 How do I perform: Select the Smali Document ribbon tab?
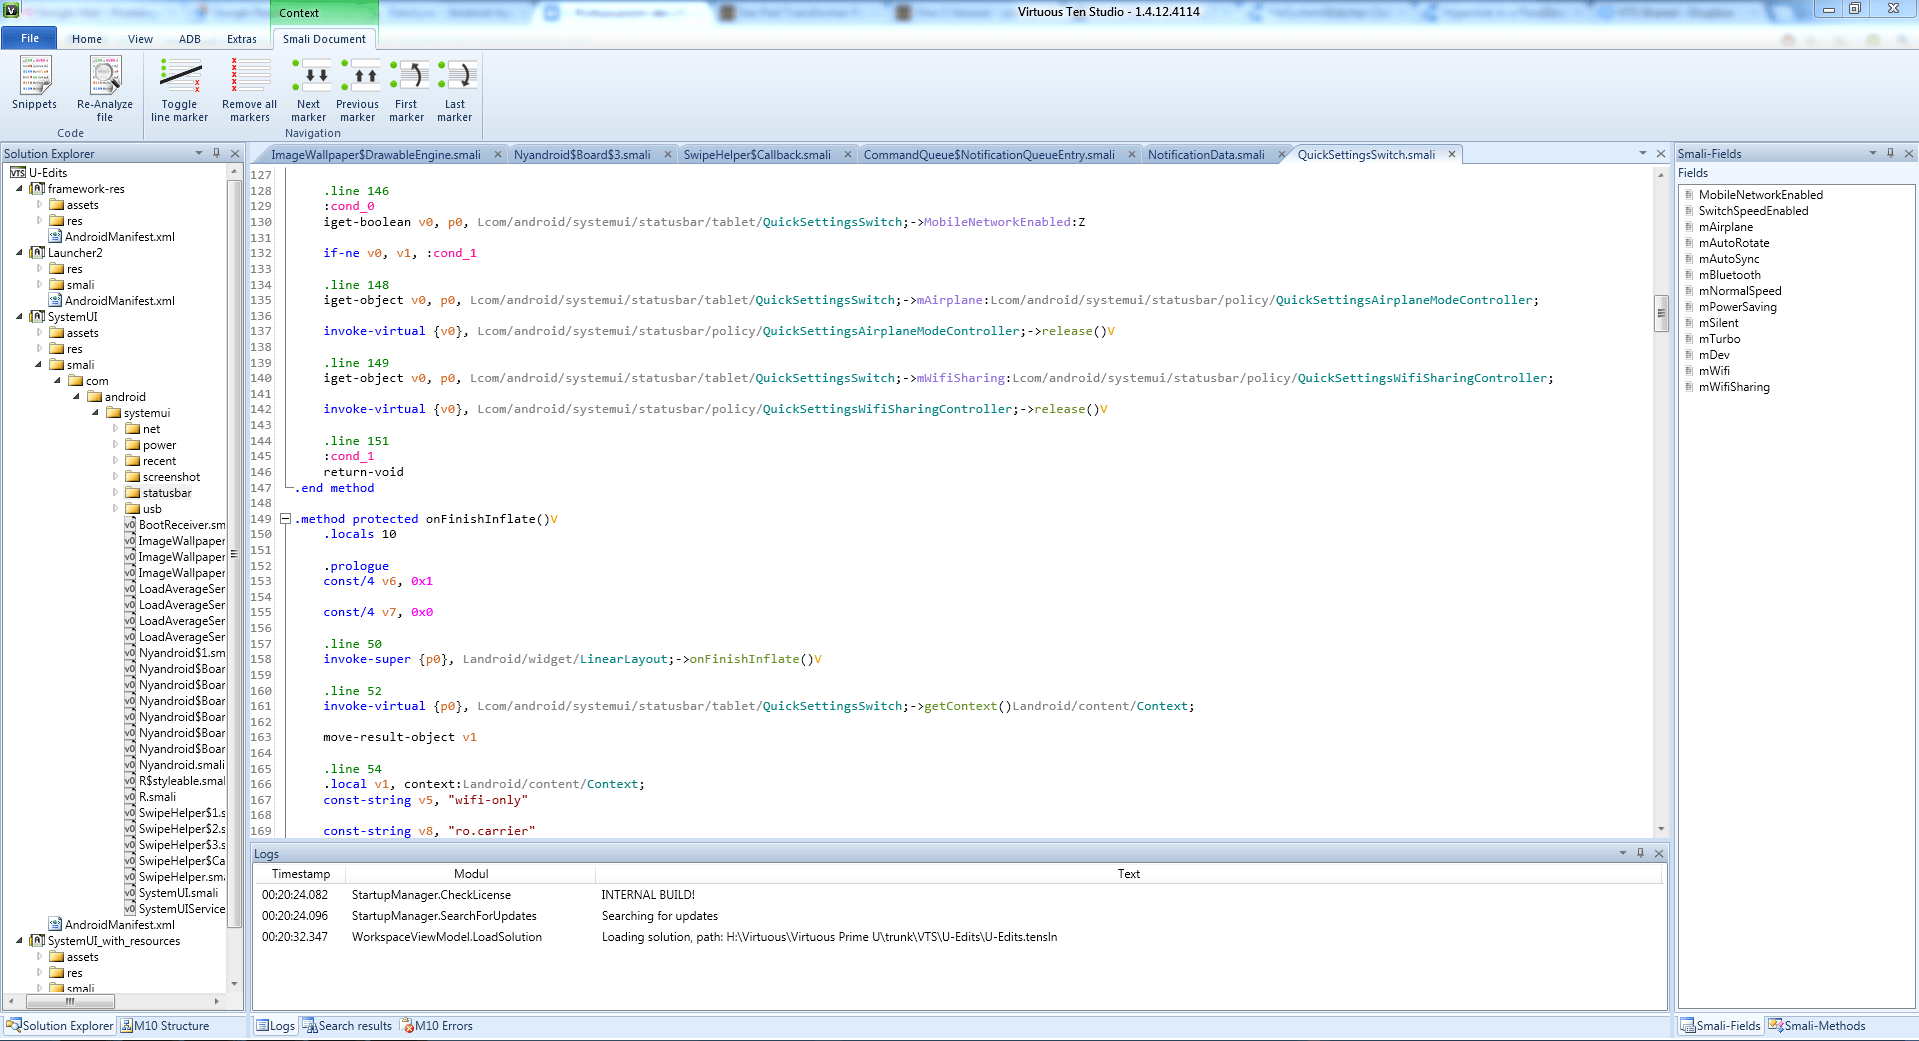pyautogui.click(x=324, y=39)
